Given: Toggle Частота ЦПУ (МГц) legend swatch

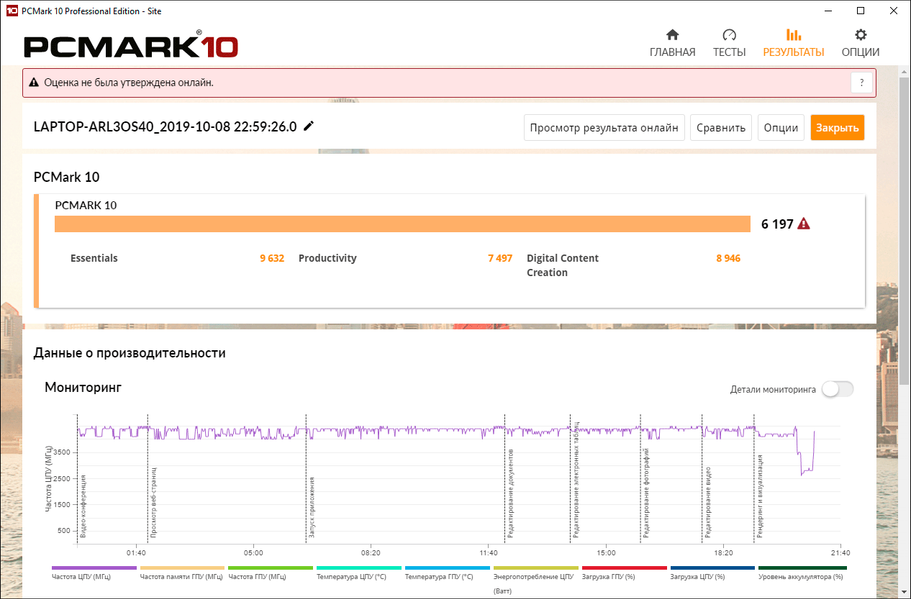Looking at the screenshot, I should 94,568.
